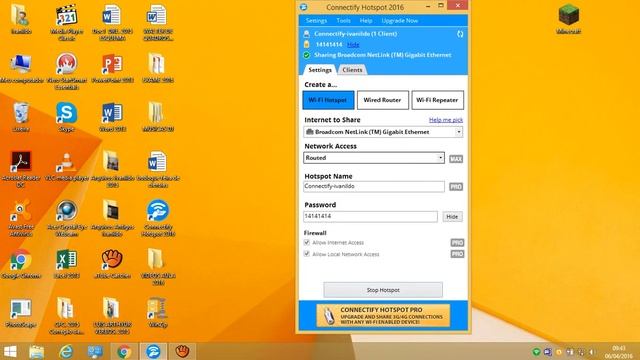
Task: Launch Excel desktop shortcut
Action: pyautogui.click(x=67, y=264)
